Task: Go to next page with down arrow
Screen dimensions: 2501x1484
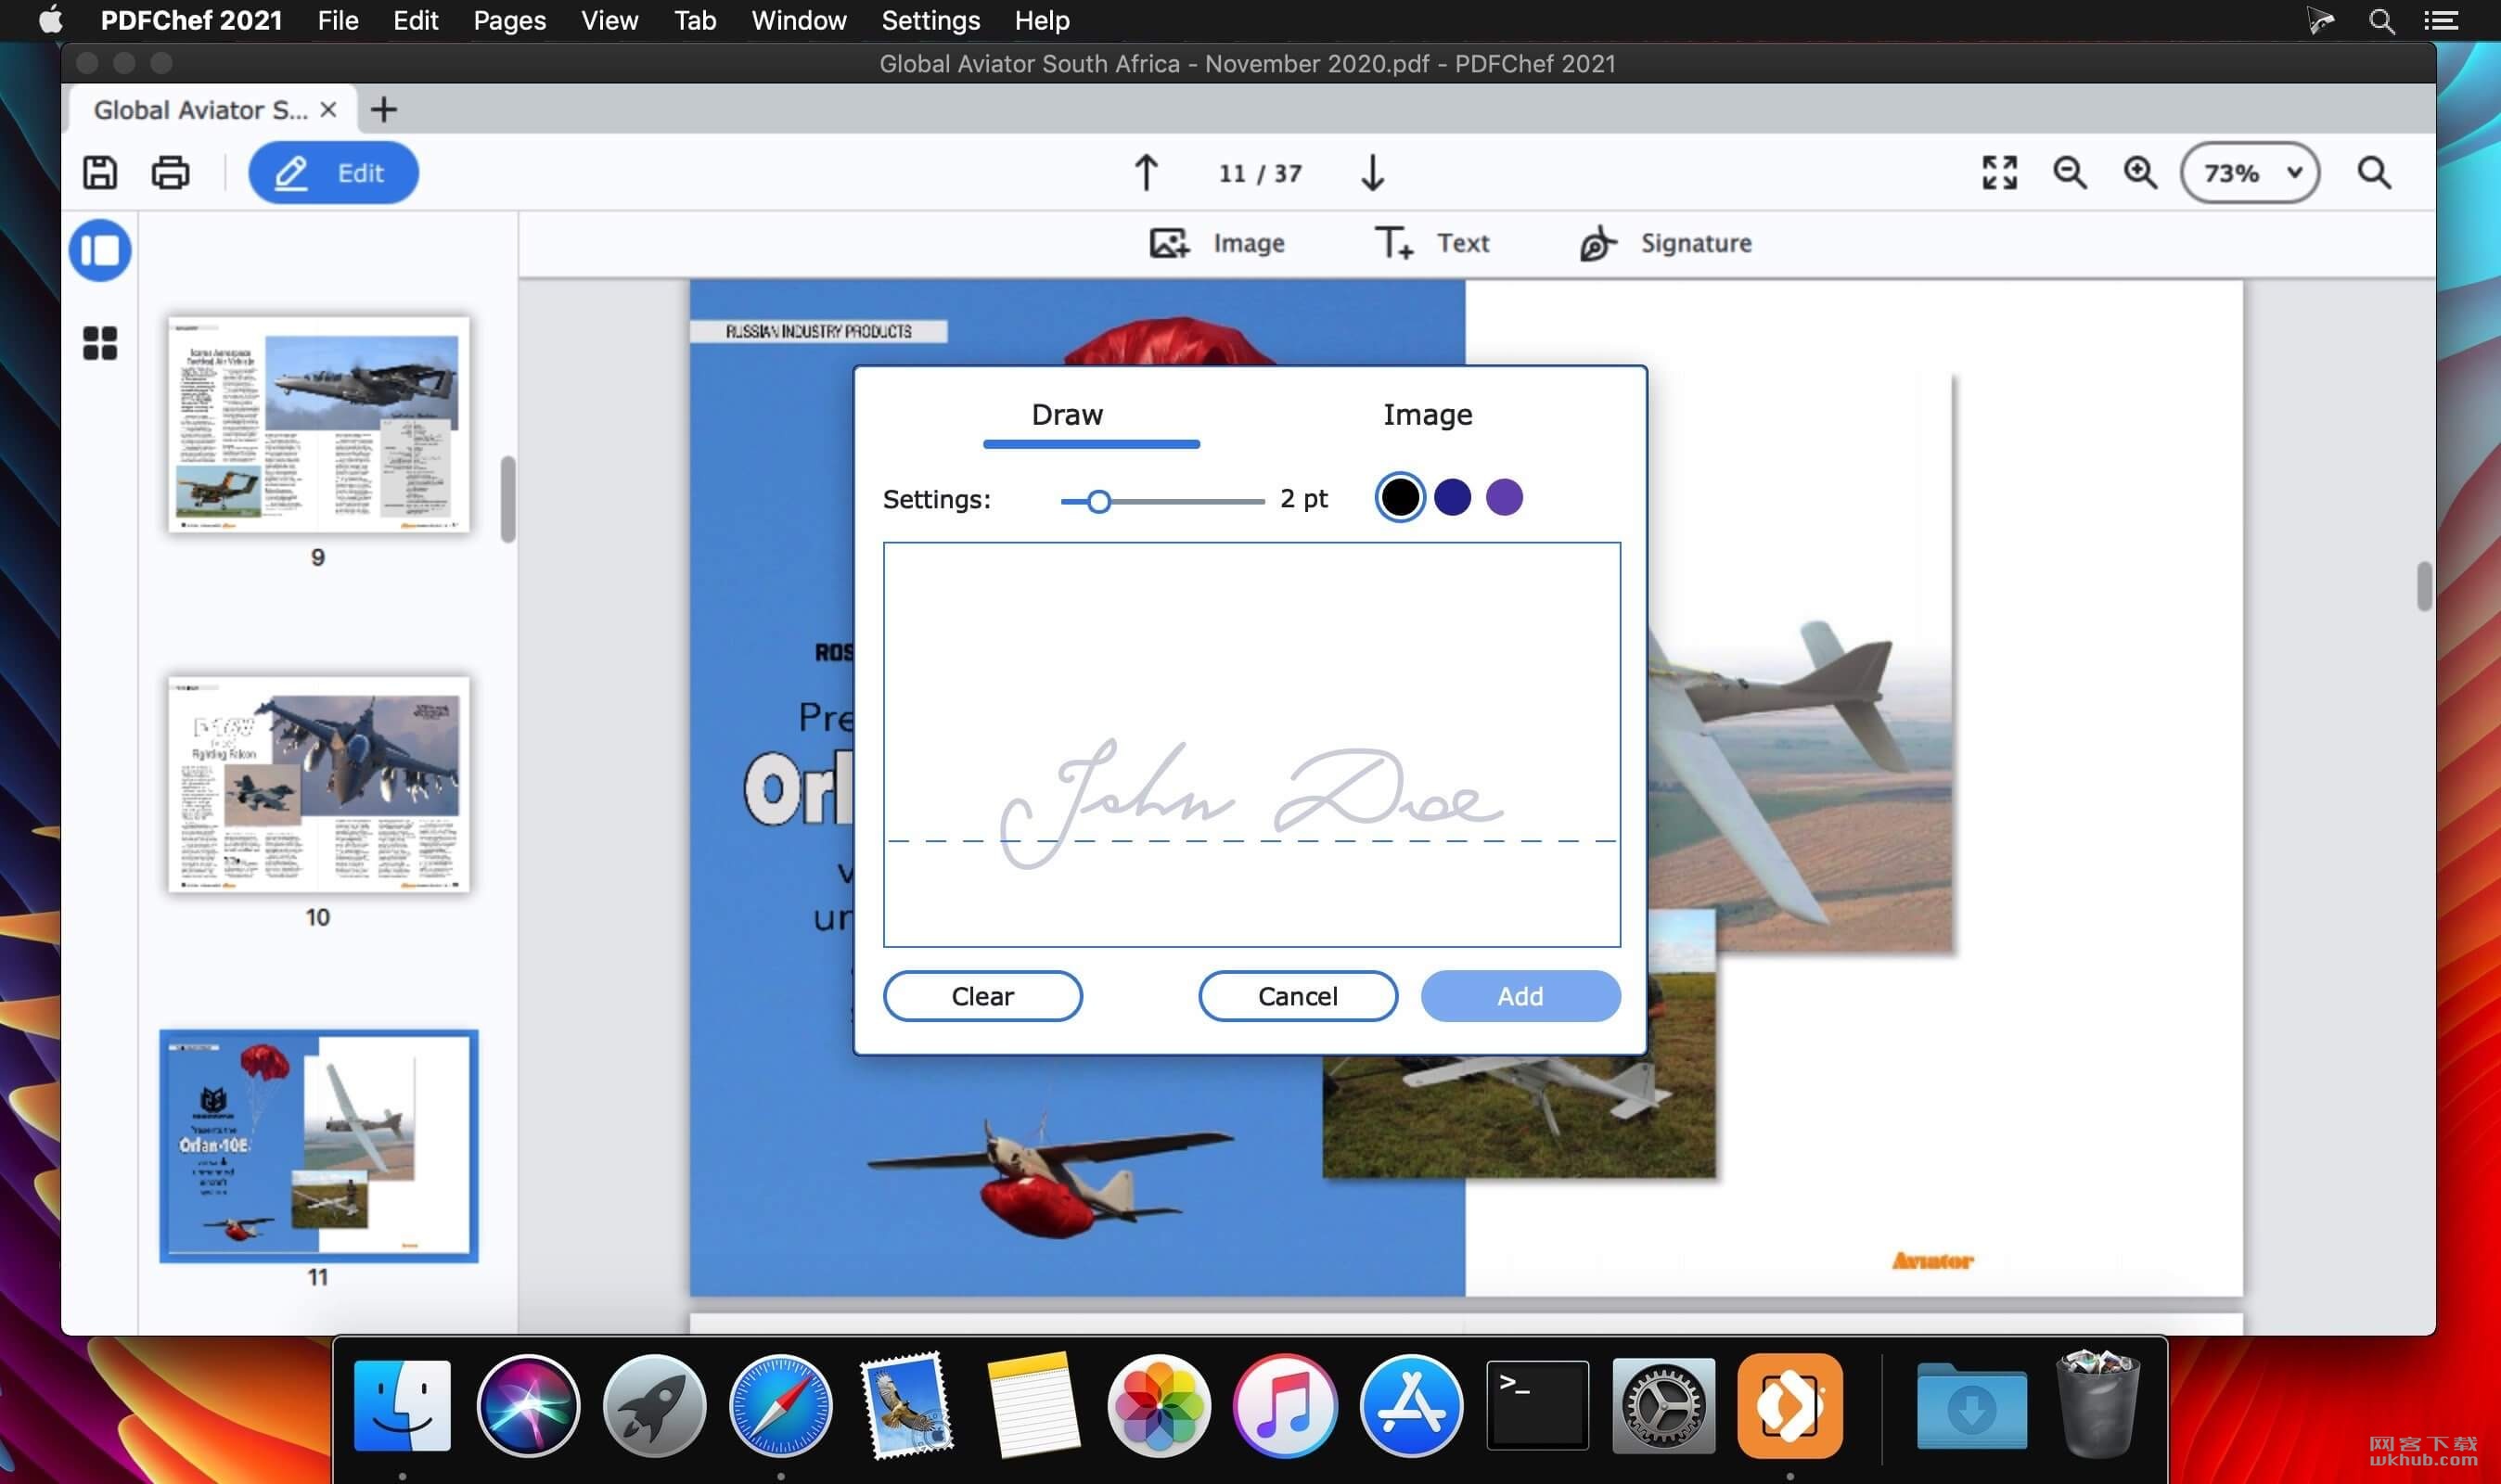Action: pos(1372,173)
